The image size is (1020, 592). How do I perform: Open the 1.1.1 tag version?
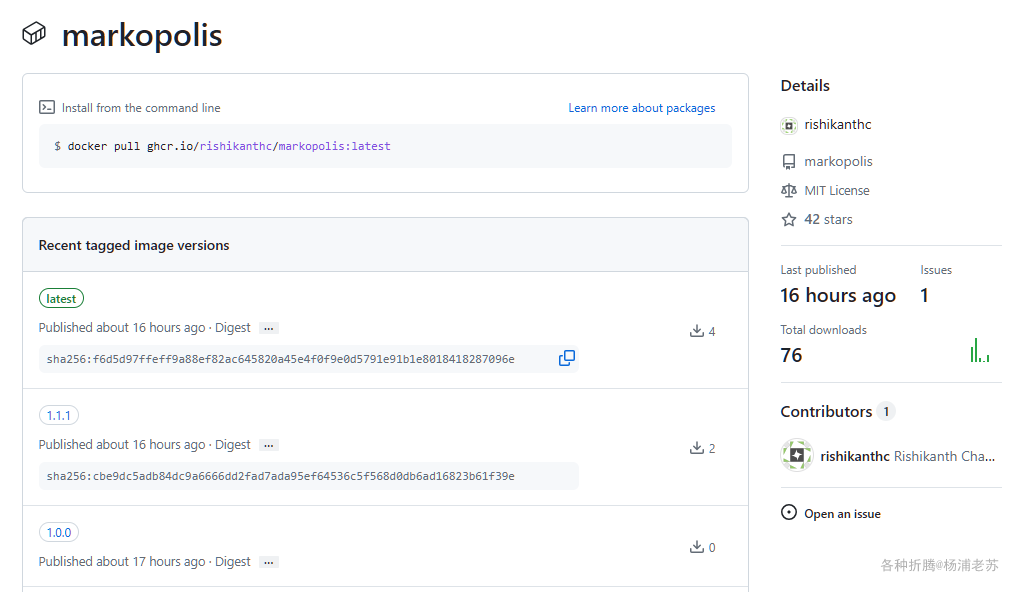[59, 415]
